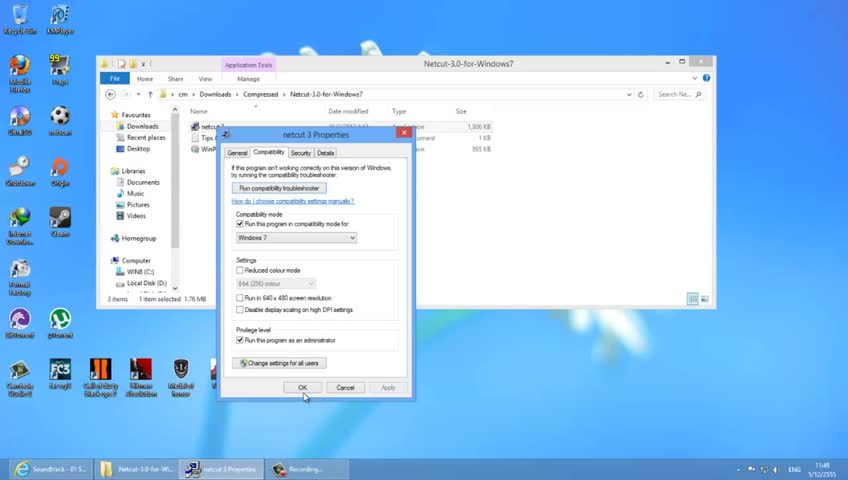Image resolution: width=848 pixels, height=480 pixels.
Task: Switch to the Security tab
Action: tap(301, 153)
